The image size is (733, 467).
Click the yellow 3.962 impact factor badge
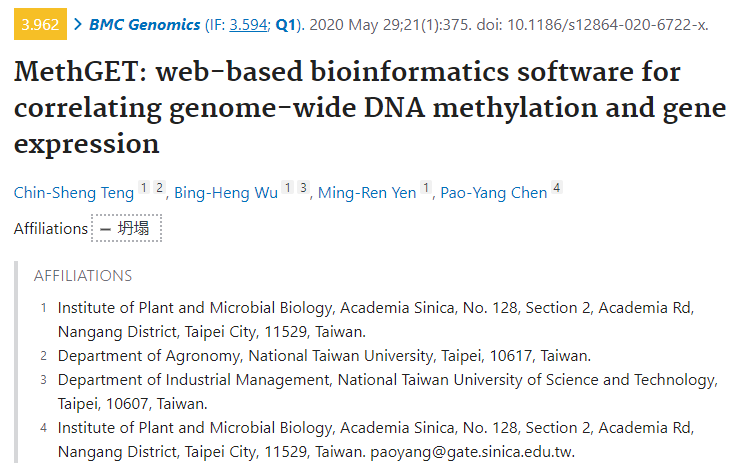(40, 24)
